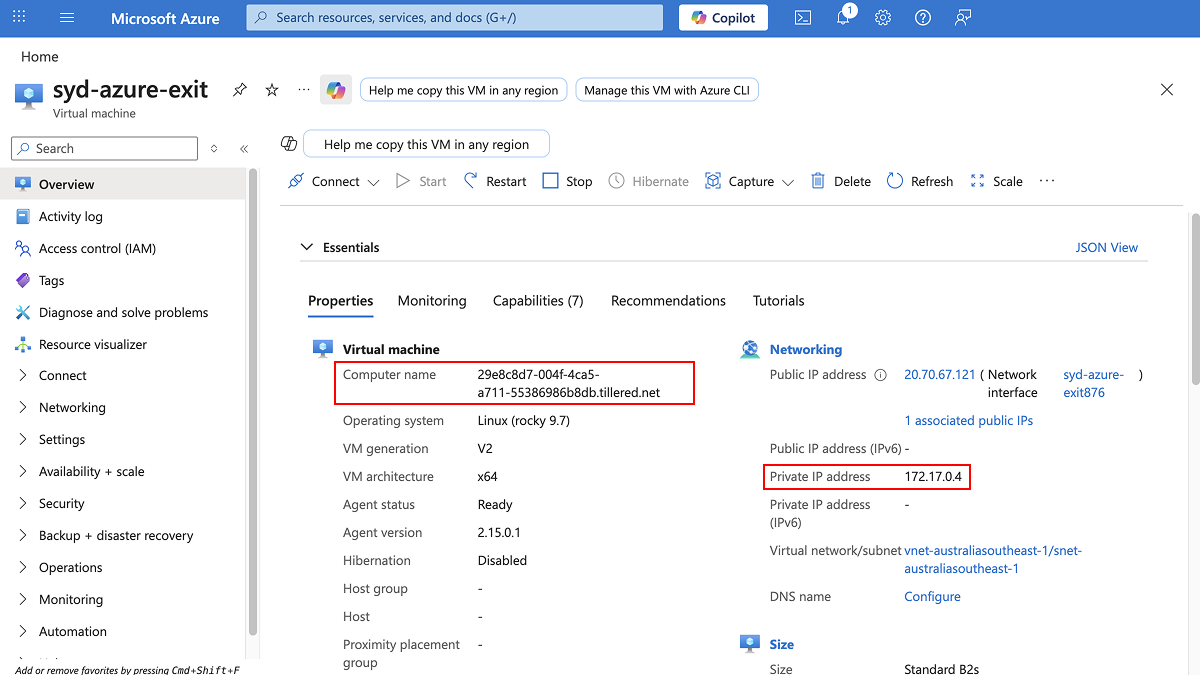Open the help question mark icon
This screenshot has height=675, width=1200.
(x=922, y=17)
